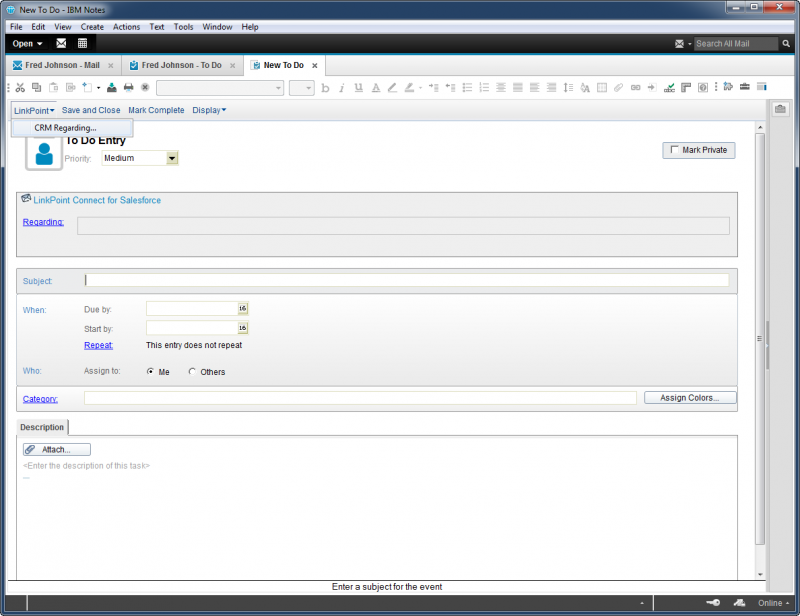Click the save-to-tray download icon in toolbar
The height and width of the screenshot is (616, 800).
click(112, 88)
